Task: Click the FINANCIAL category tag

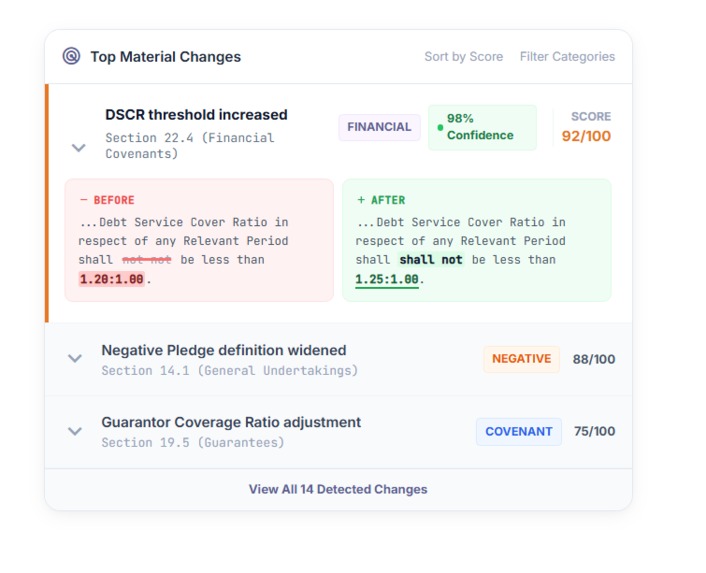Action: point(379,127)
